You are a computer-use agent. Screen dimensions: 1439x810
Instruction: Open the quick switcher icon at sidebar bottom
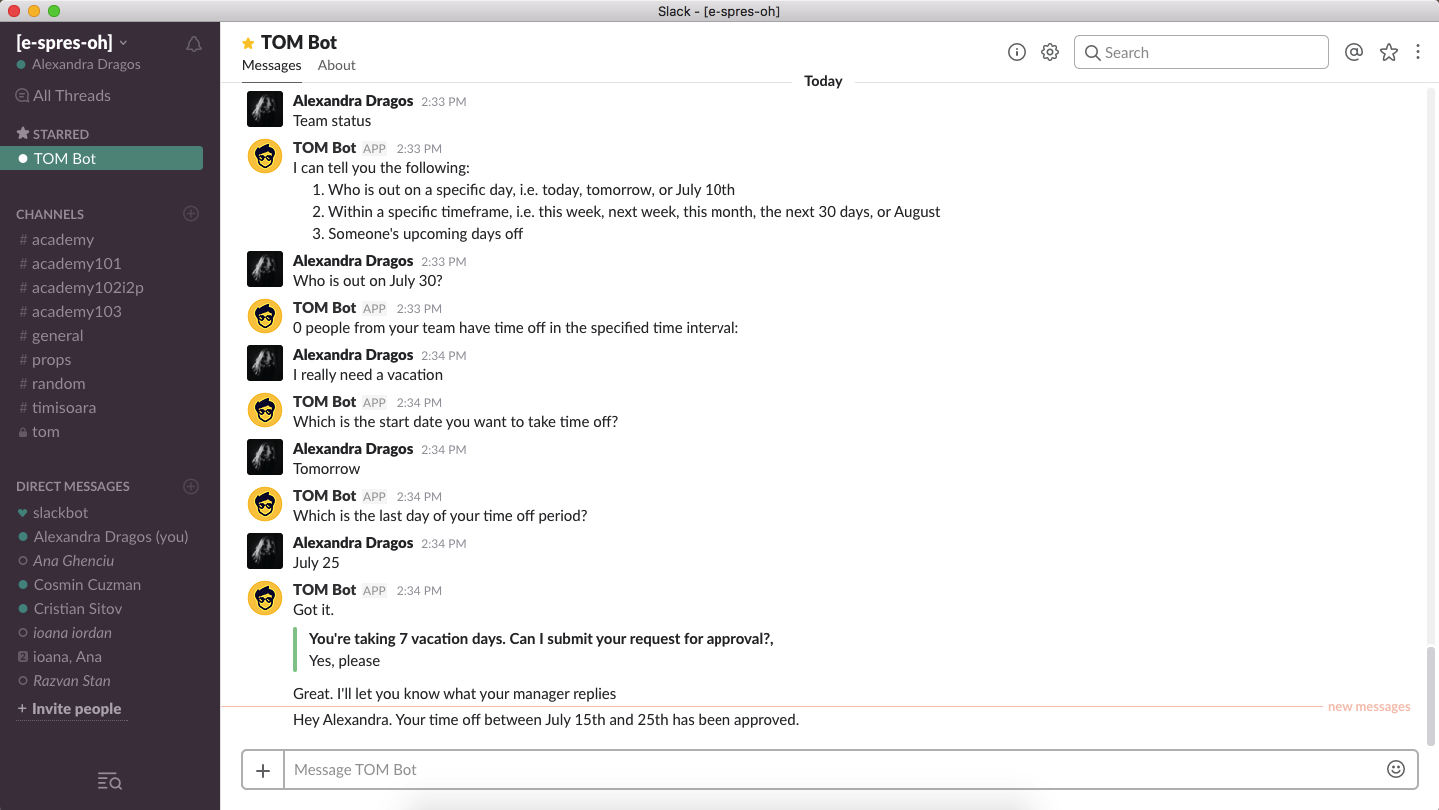[x=110, y=782]
